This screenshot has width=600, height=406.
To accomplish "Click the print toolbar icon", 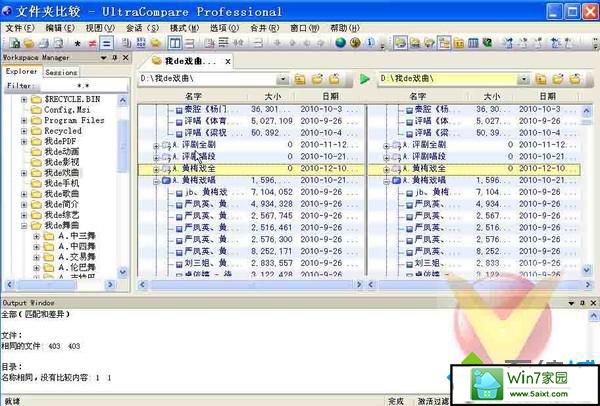I will coord(43,43).
